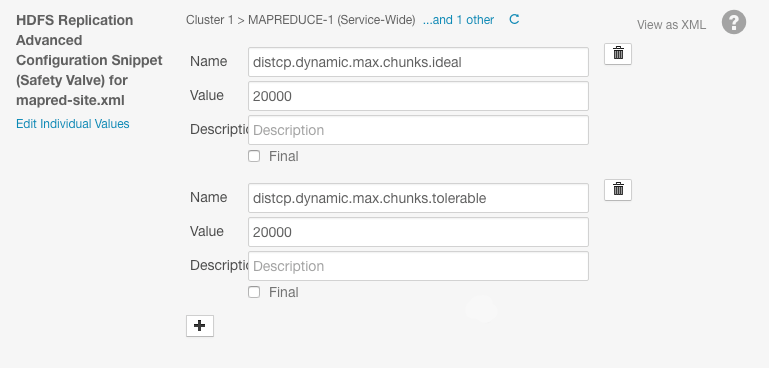Click the Cluster 1 > MAPREDUCE-1 scope text
This screenshot has height=368, width=769.
point(301,20)
